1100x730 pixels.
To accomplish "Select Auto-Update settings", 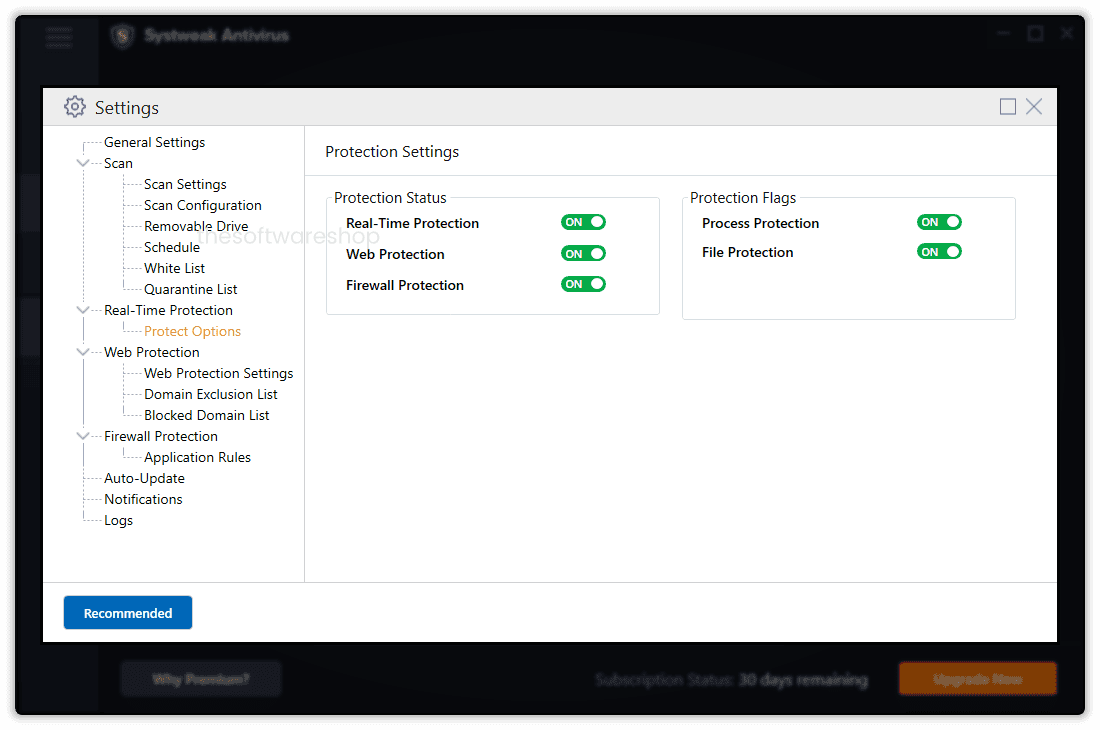I will point(145,479).
